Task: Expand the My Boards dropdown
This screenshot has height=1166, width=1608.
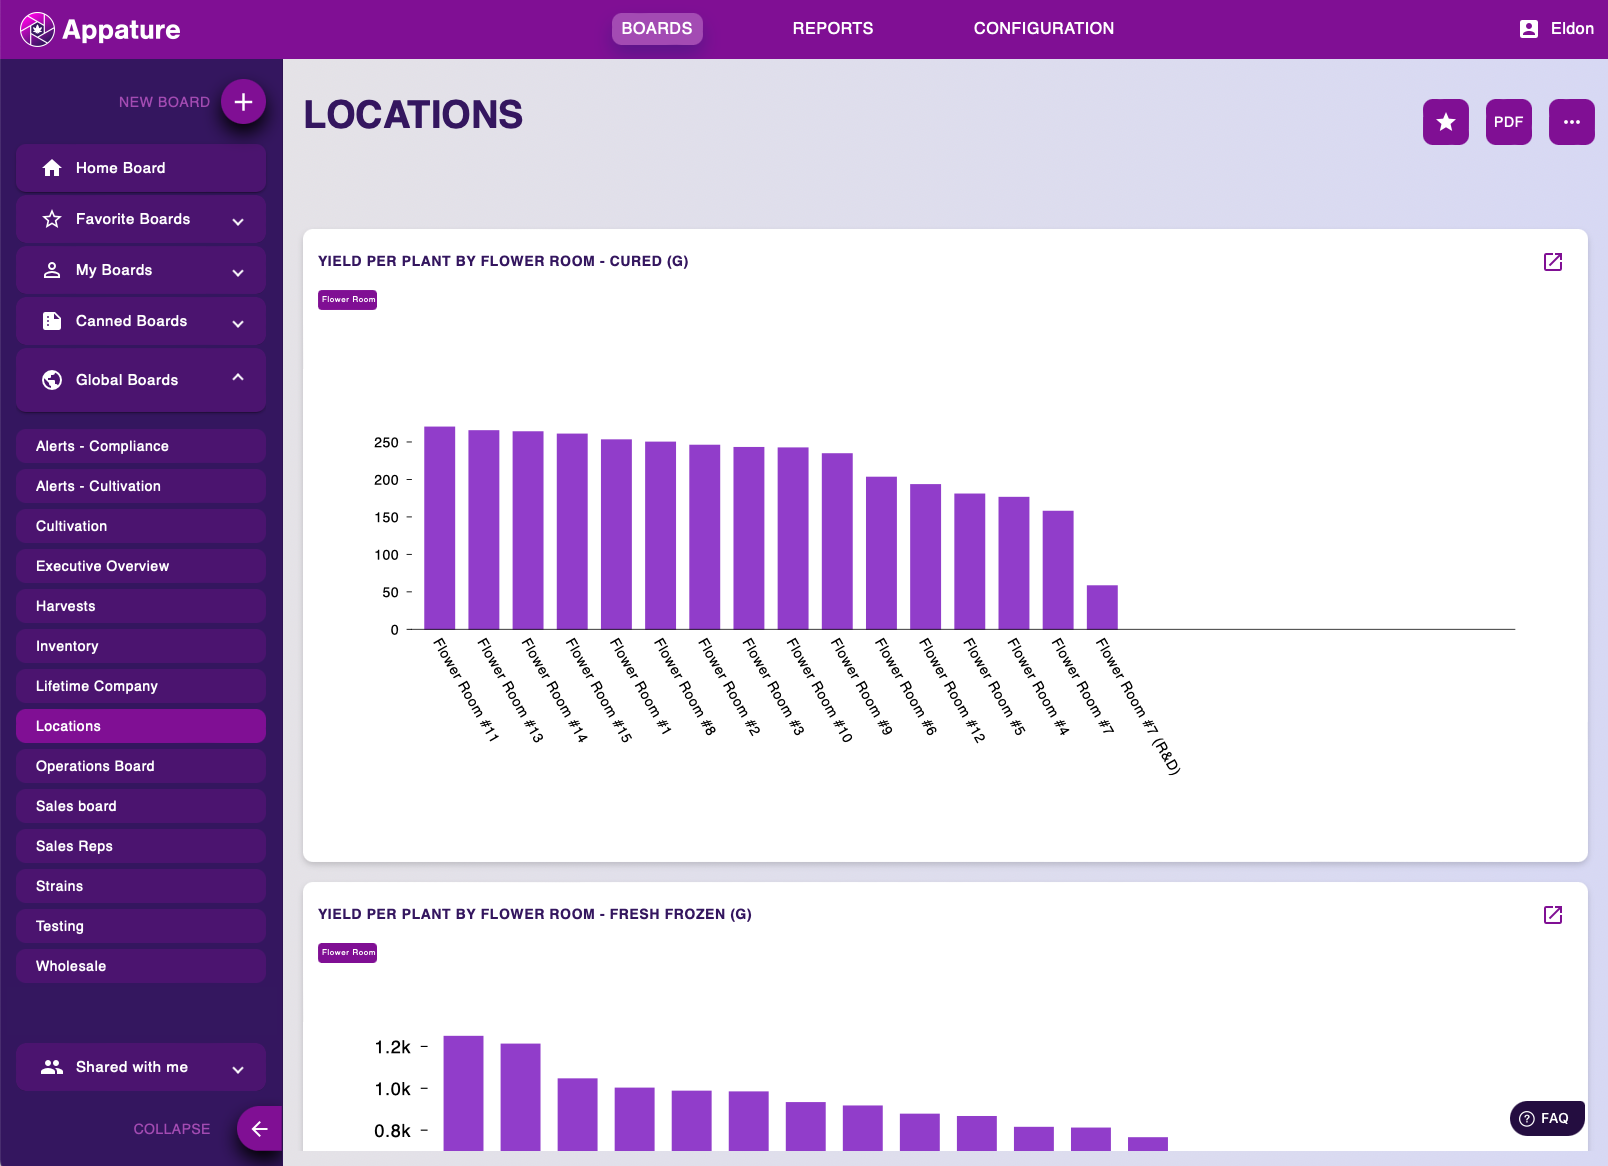Action: point(238,272)
